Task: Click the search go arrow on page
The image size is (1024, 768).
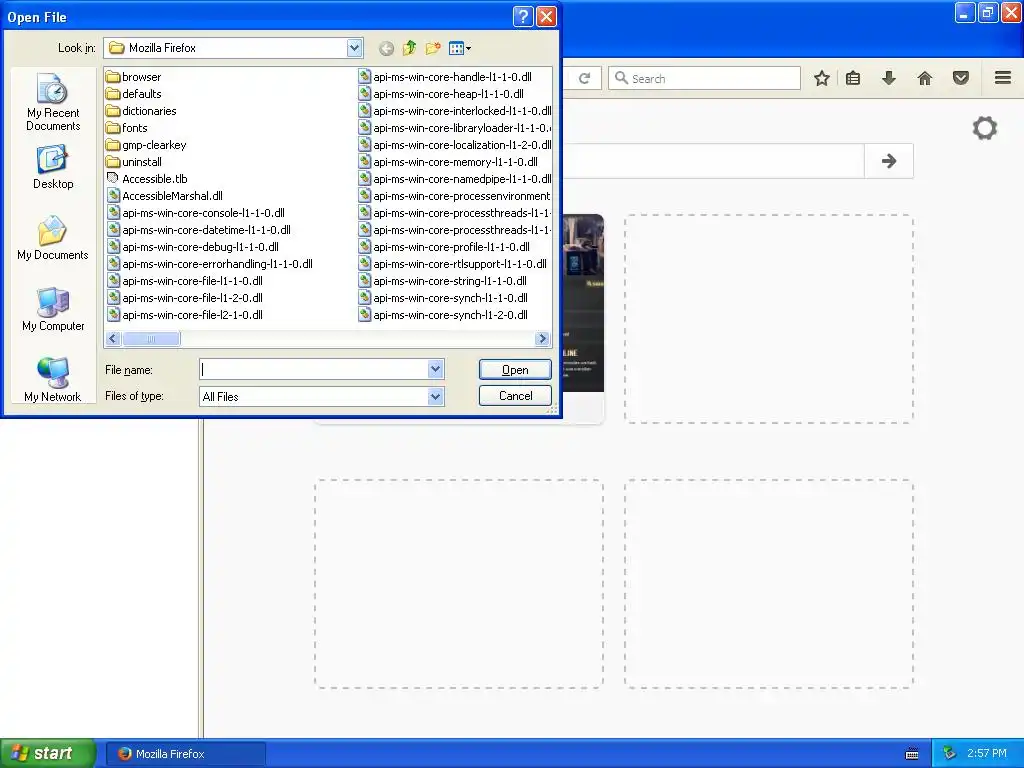Action: click(x=889, y=161)
